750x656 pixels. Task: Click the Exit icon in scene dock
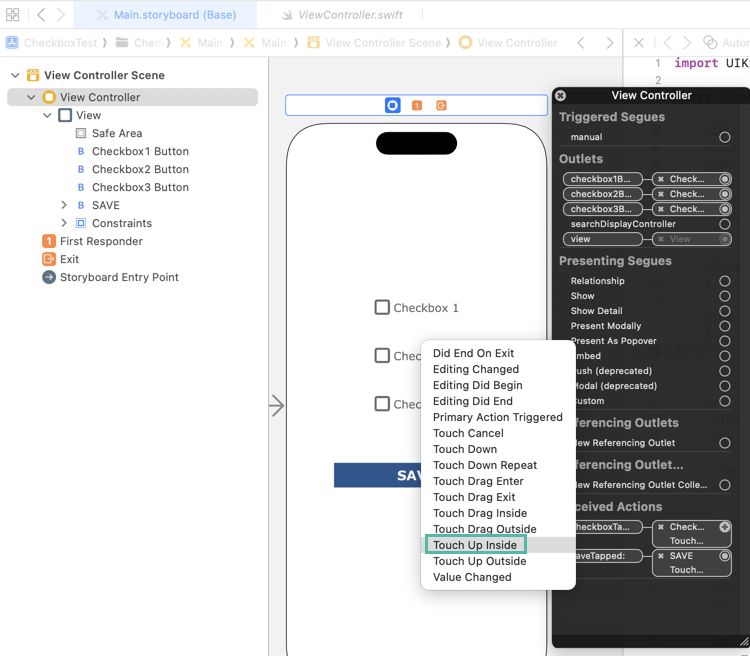click(x=441, y=105)
